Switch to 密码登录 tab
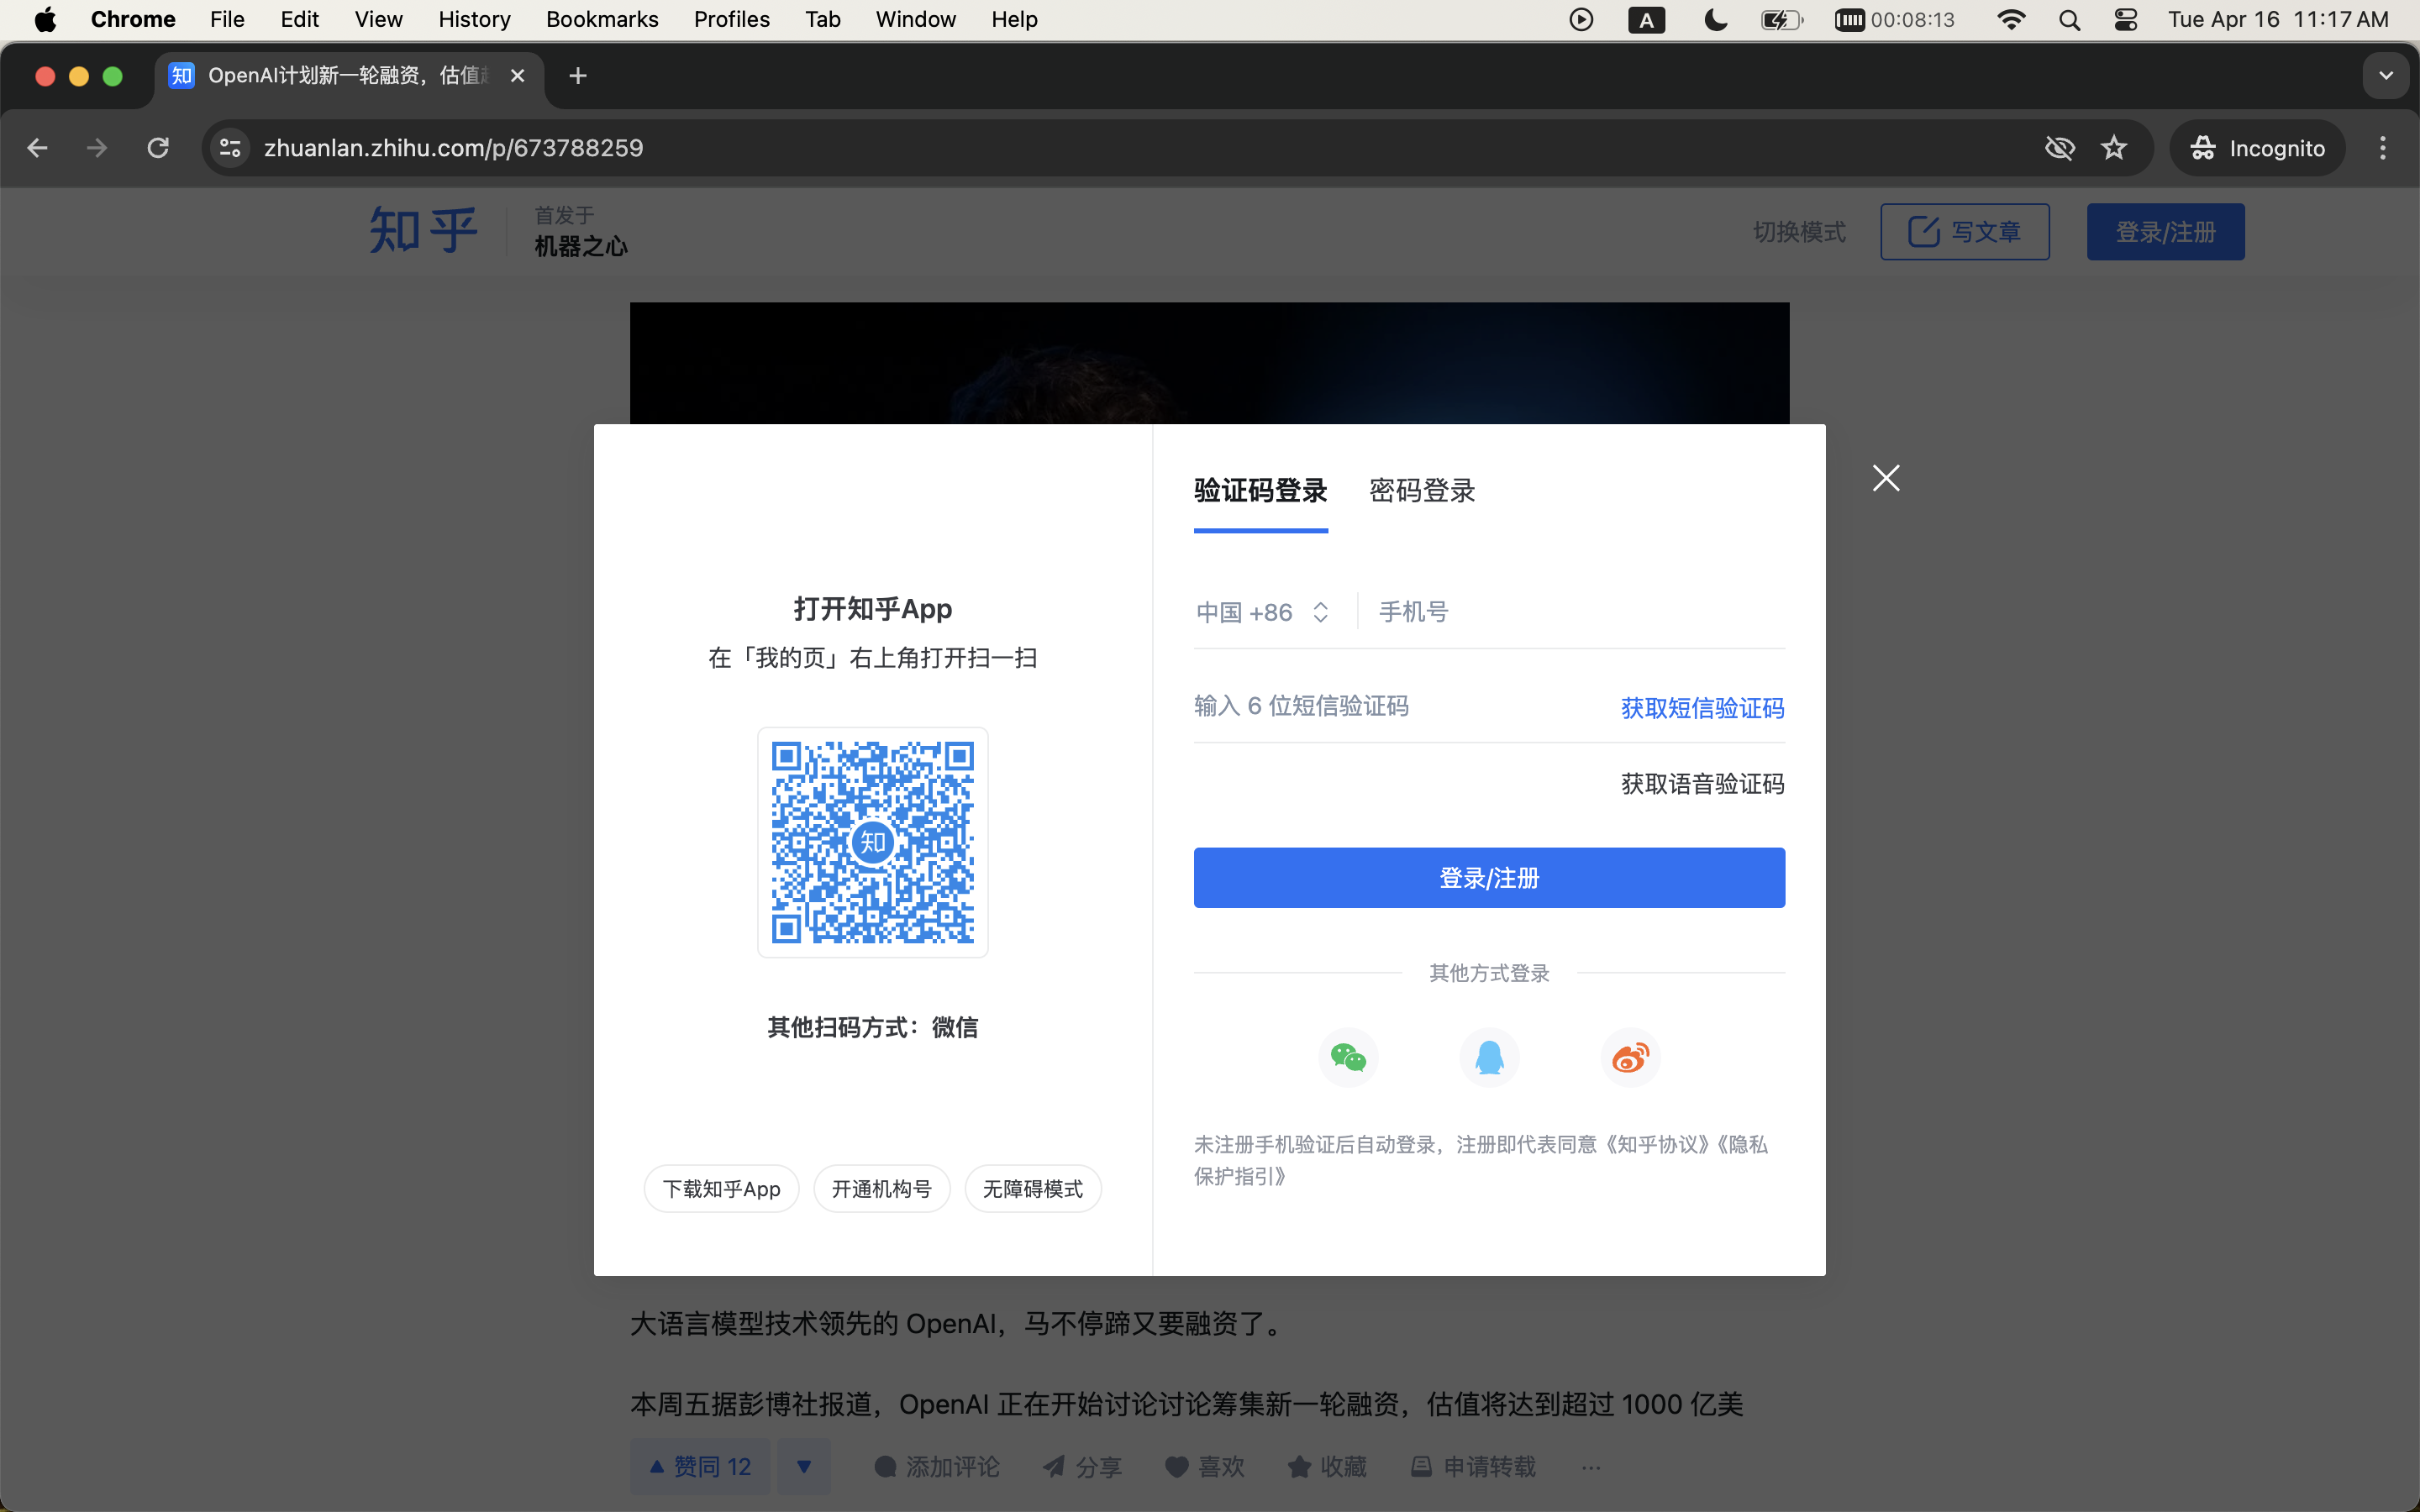 coord(1421,491)
